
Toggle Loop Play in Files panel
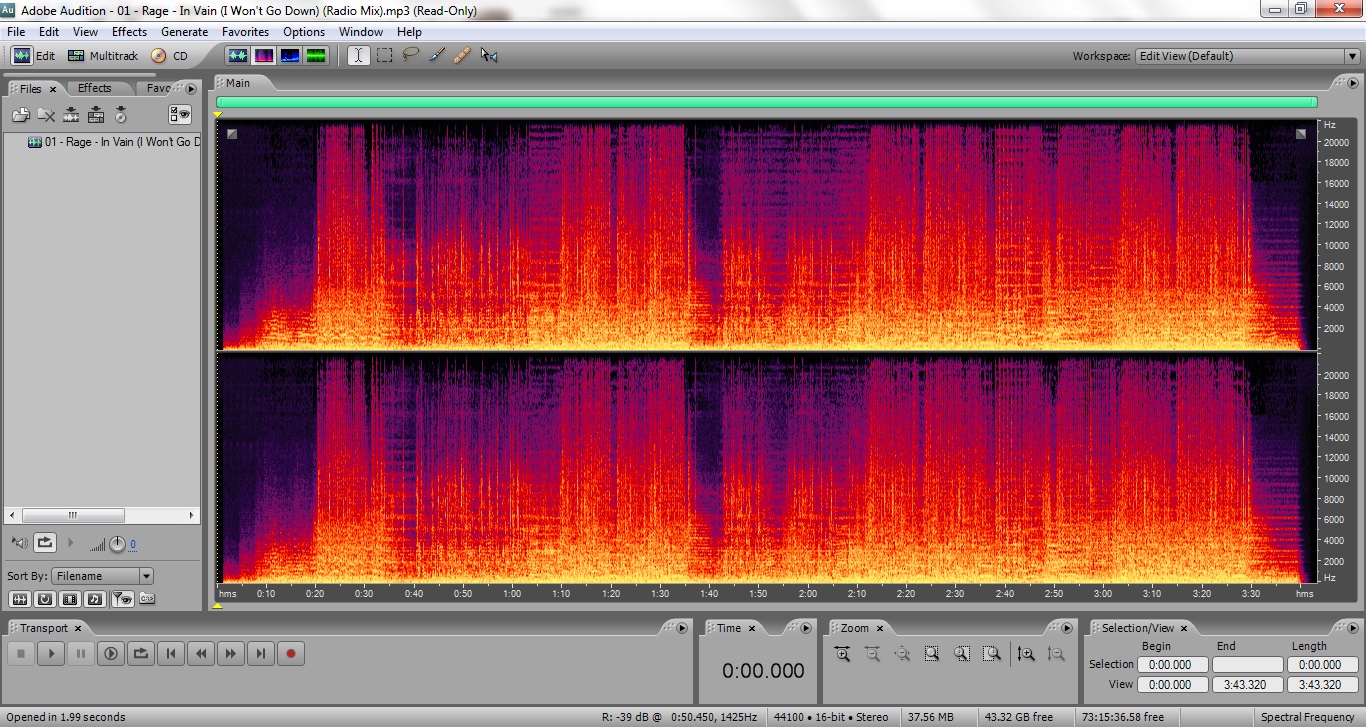[x=45, y=543]
